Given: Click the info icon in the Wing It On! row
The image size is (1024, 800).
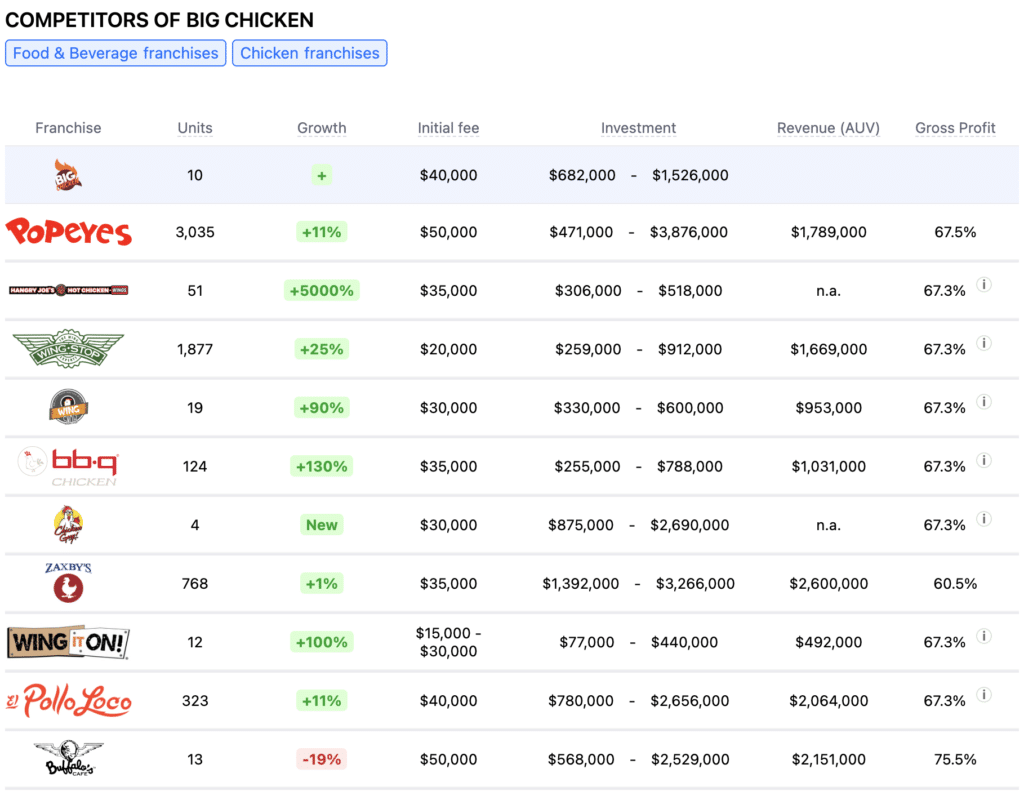Looking at the screenshot, I should click(x=984, y=636).
